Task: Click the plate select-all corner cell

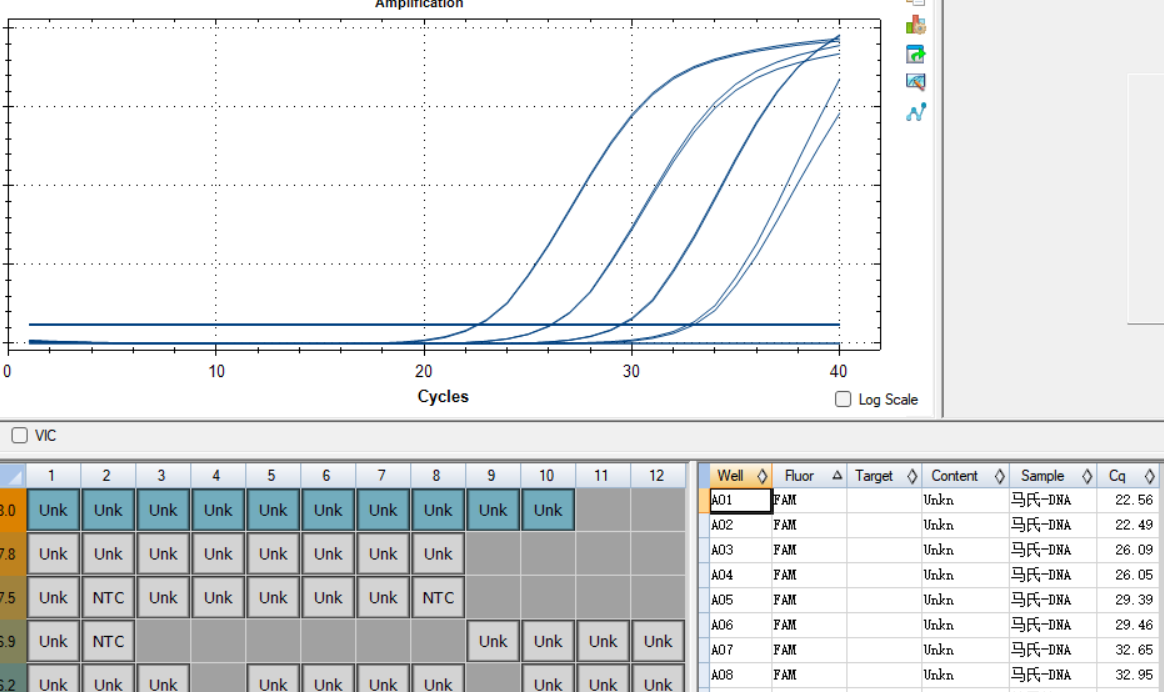Action: pos(13,475)
